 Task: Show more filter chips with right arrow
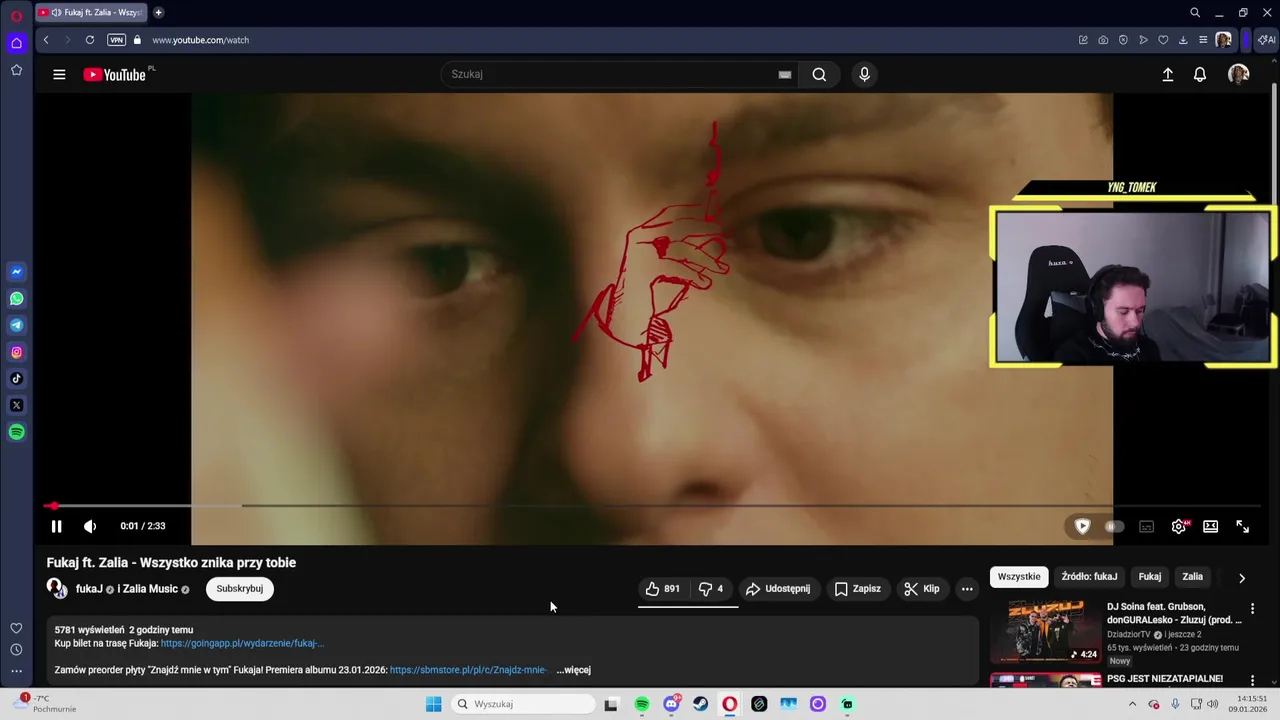click(x=1242, y=578)
